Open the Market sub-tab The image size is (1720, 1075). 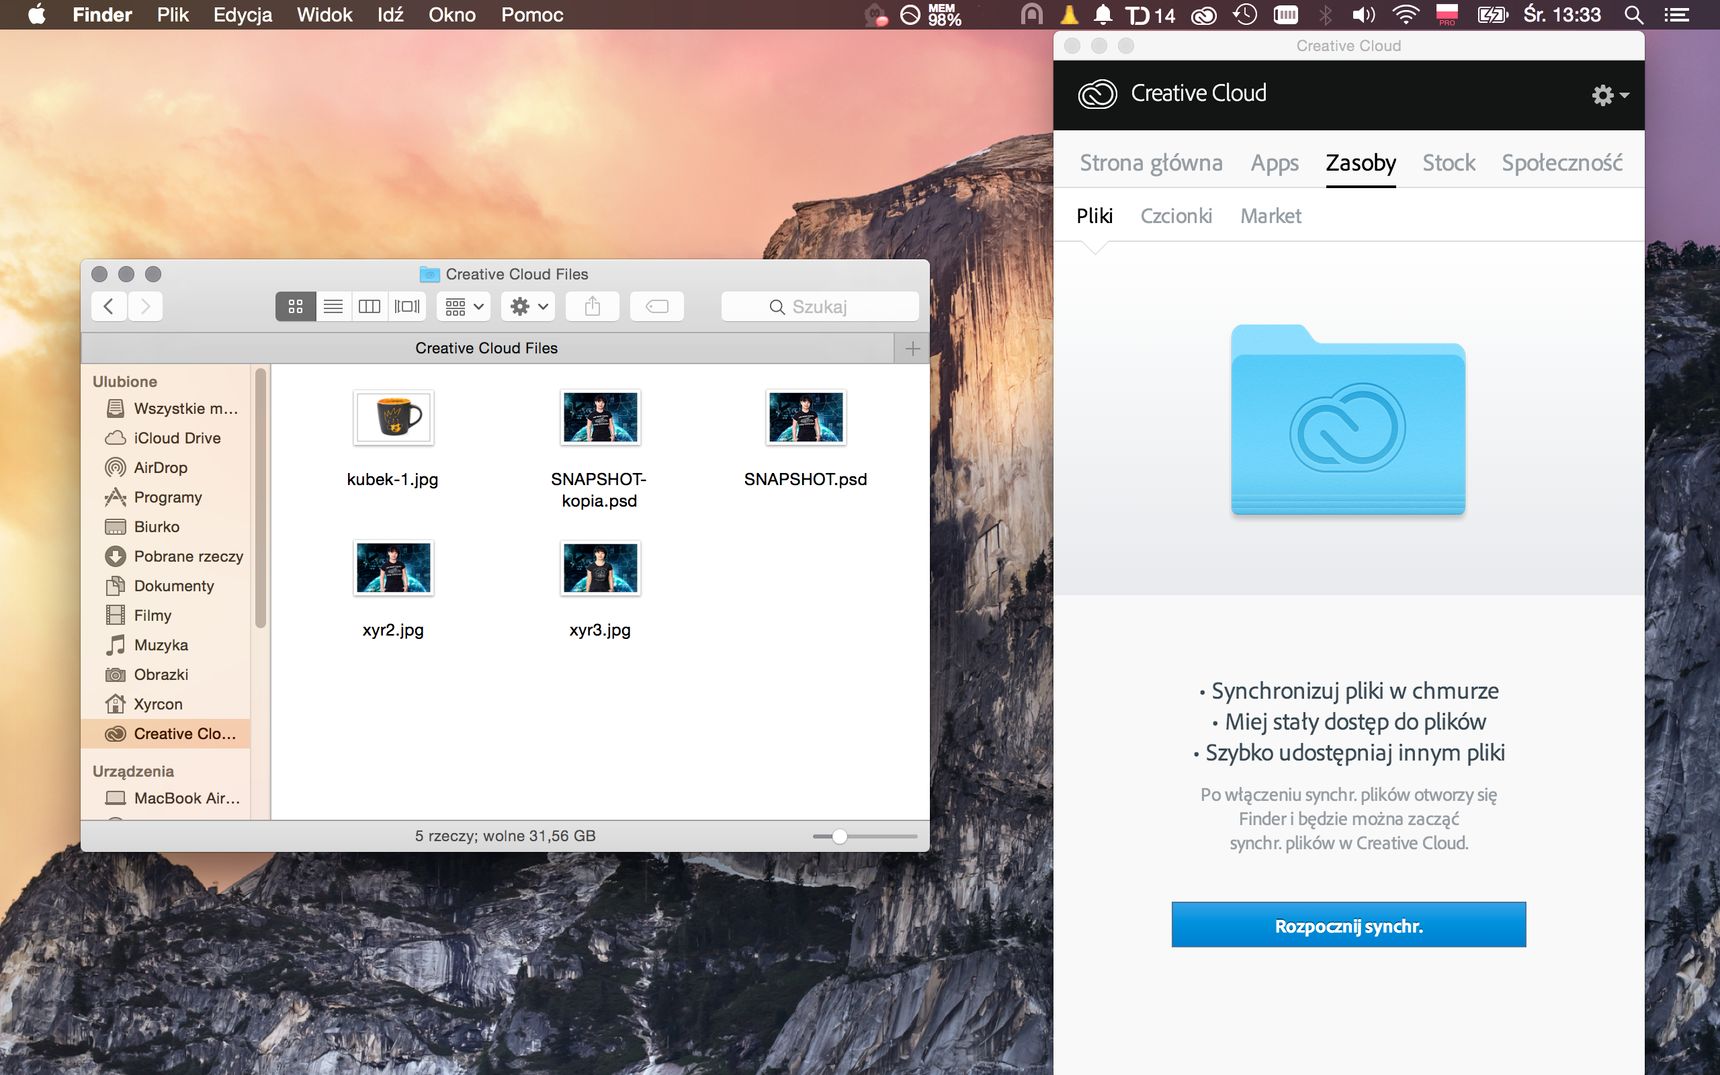pos(1270,216)
